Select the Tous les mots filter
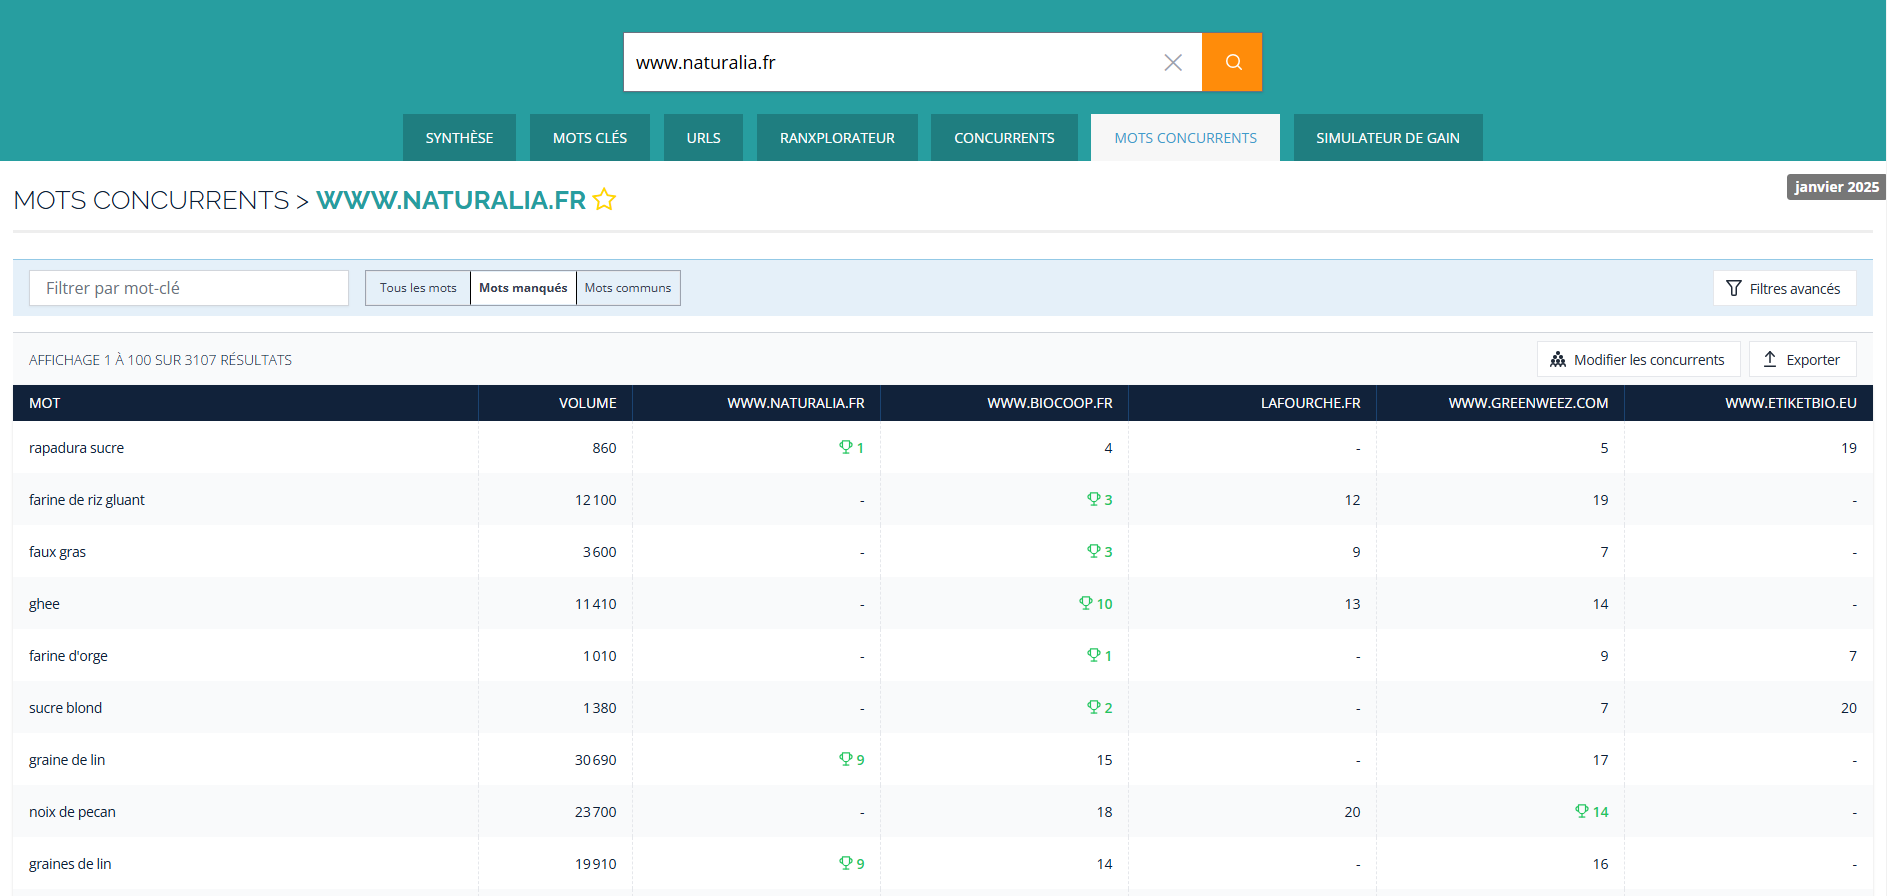The height and width of the screenshot is (896, 1887). coord(418,288)
